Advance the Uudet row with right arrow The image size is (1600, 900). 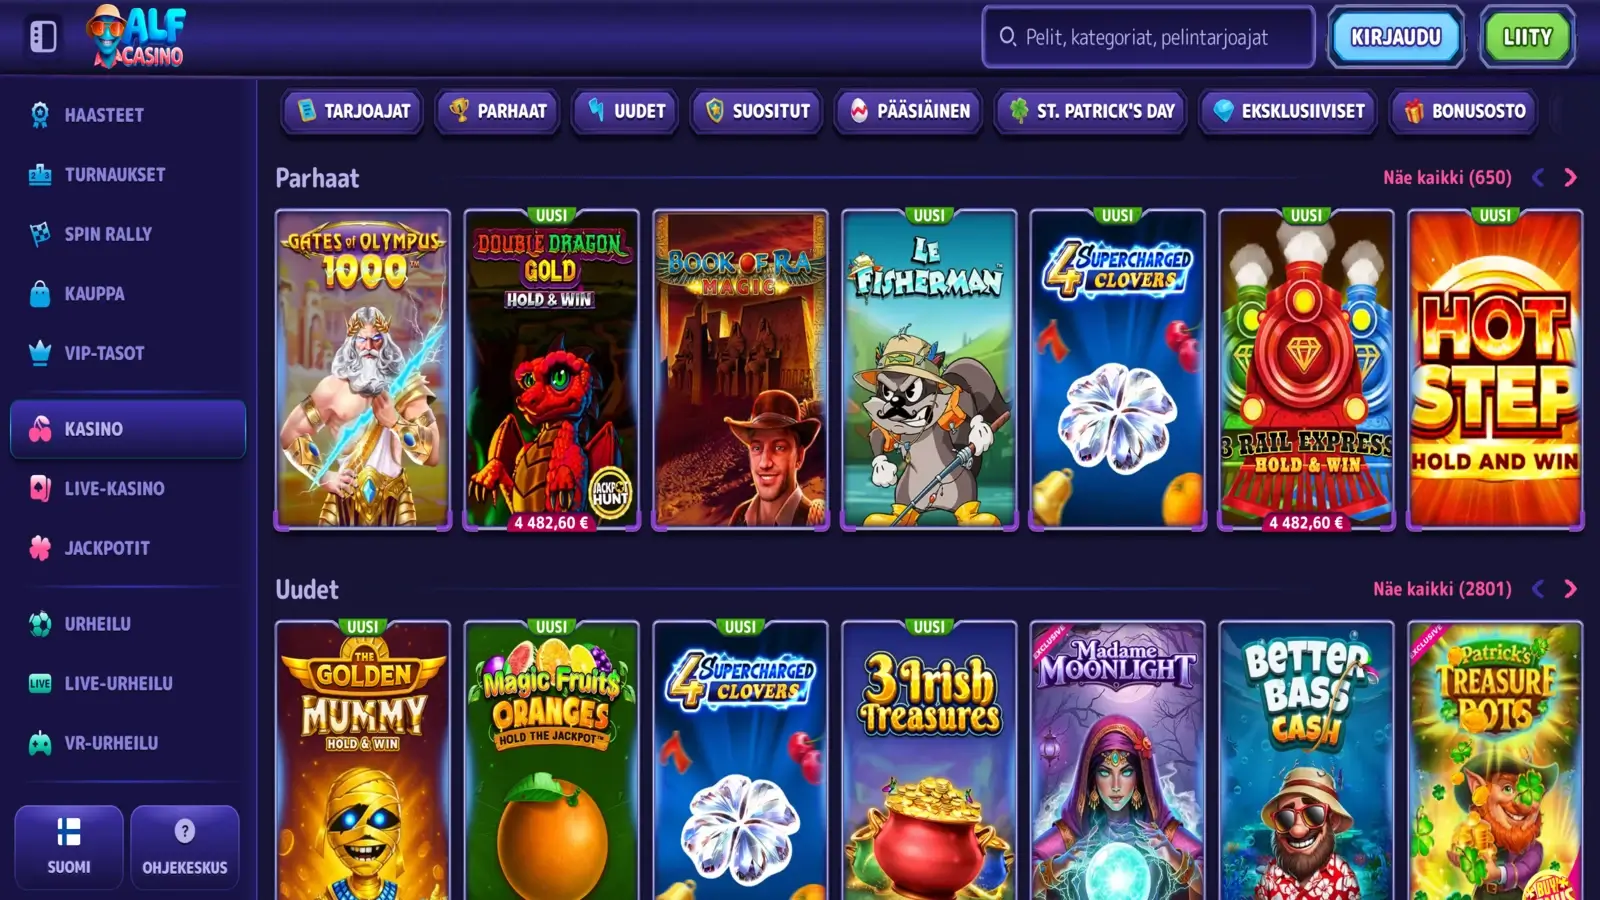[x=1570, y=589]
